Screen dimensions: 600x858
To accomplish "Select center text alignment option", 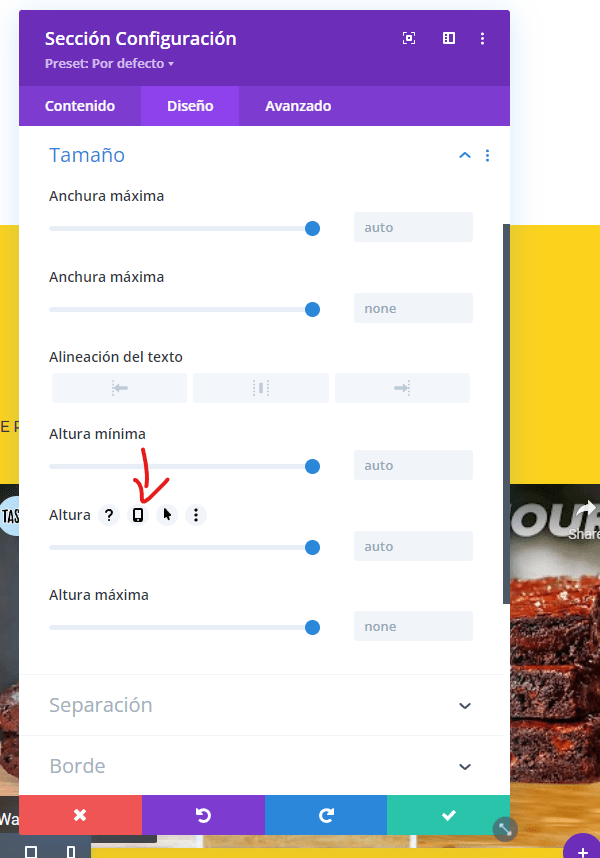I will coord(261,388).
